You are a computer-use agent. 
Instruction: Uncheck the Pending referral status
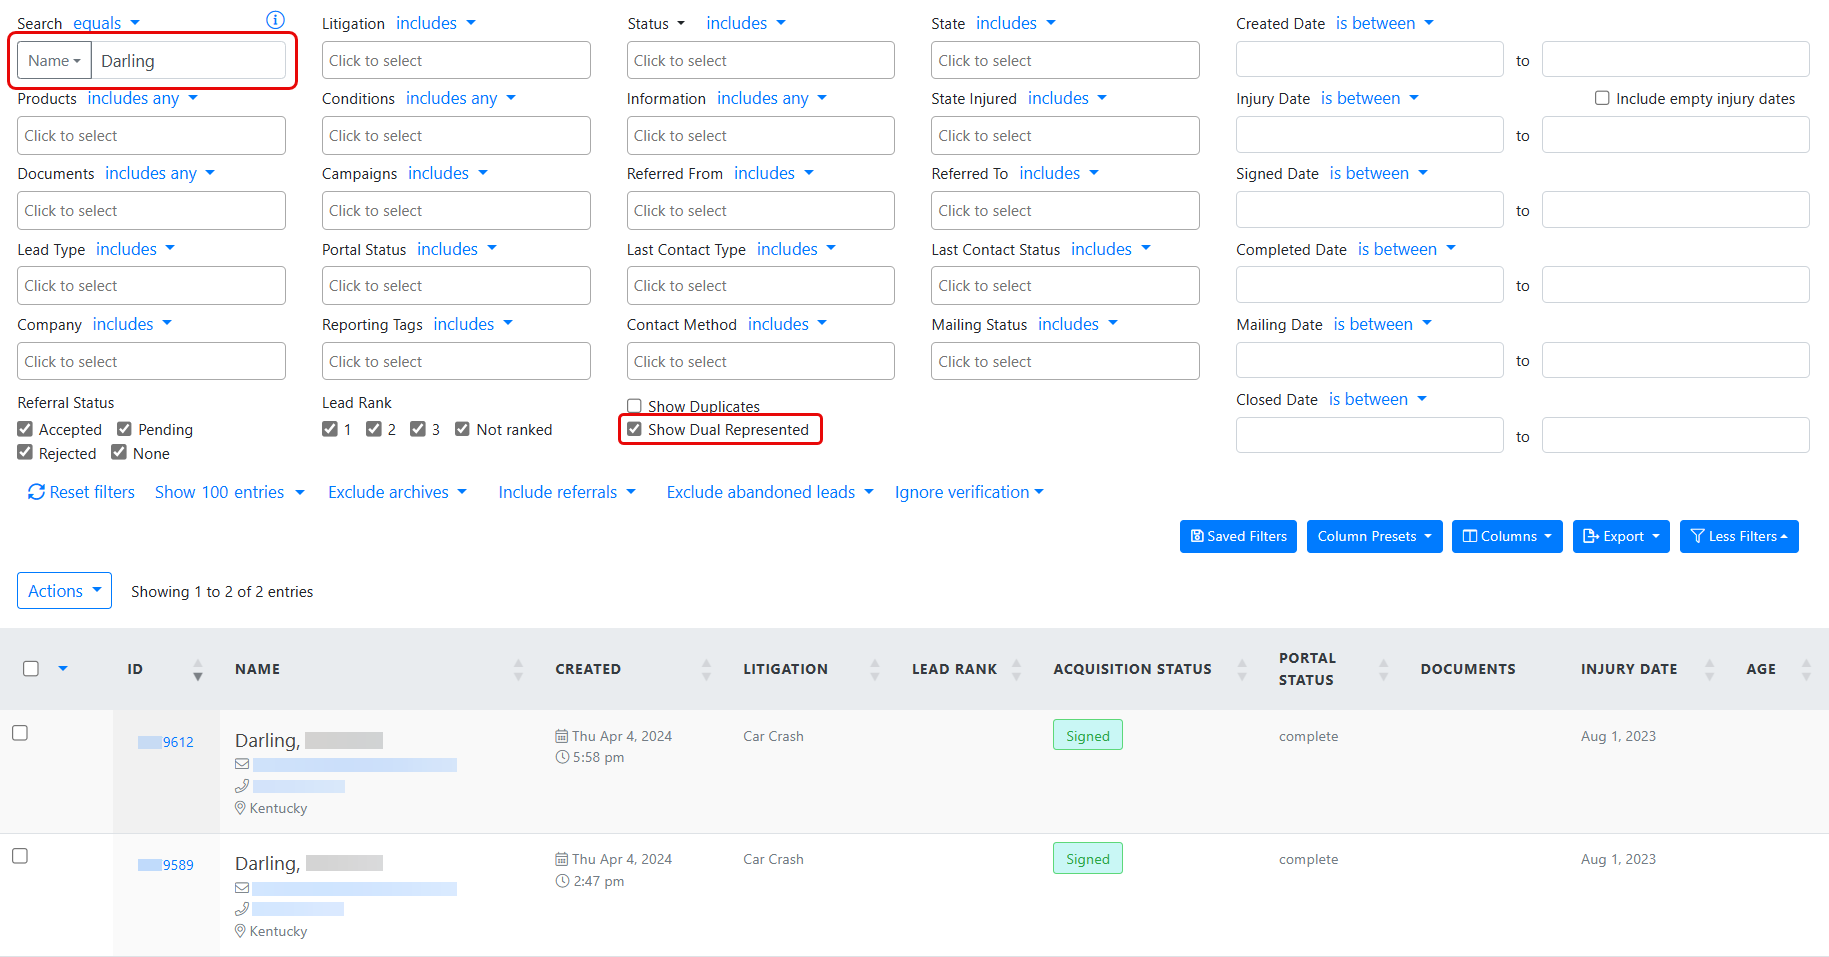coord(125,429)
